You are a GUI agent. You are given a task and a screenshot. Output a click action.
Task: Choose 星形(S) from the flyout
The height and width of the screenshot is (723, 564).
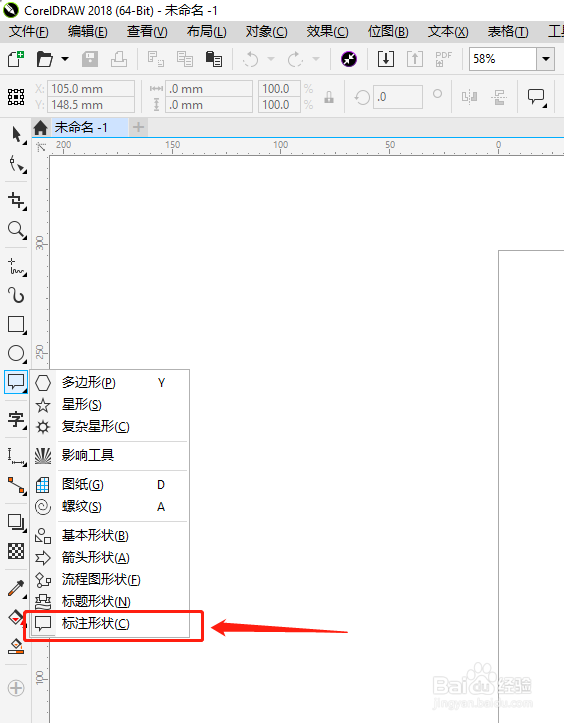click(111, 404)
